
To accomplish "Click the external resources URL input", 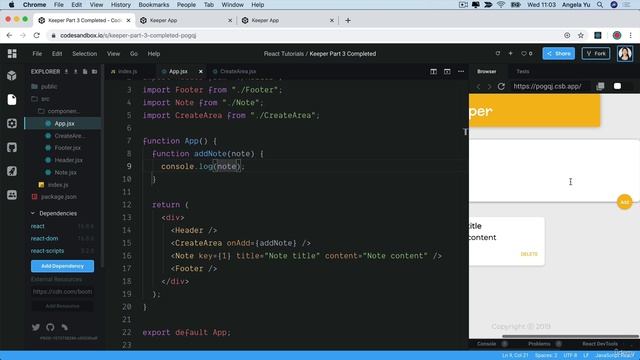I will click(x=62, y=291).
